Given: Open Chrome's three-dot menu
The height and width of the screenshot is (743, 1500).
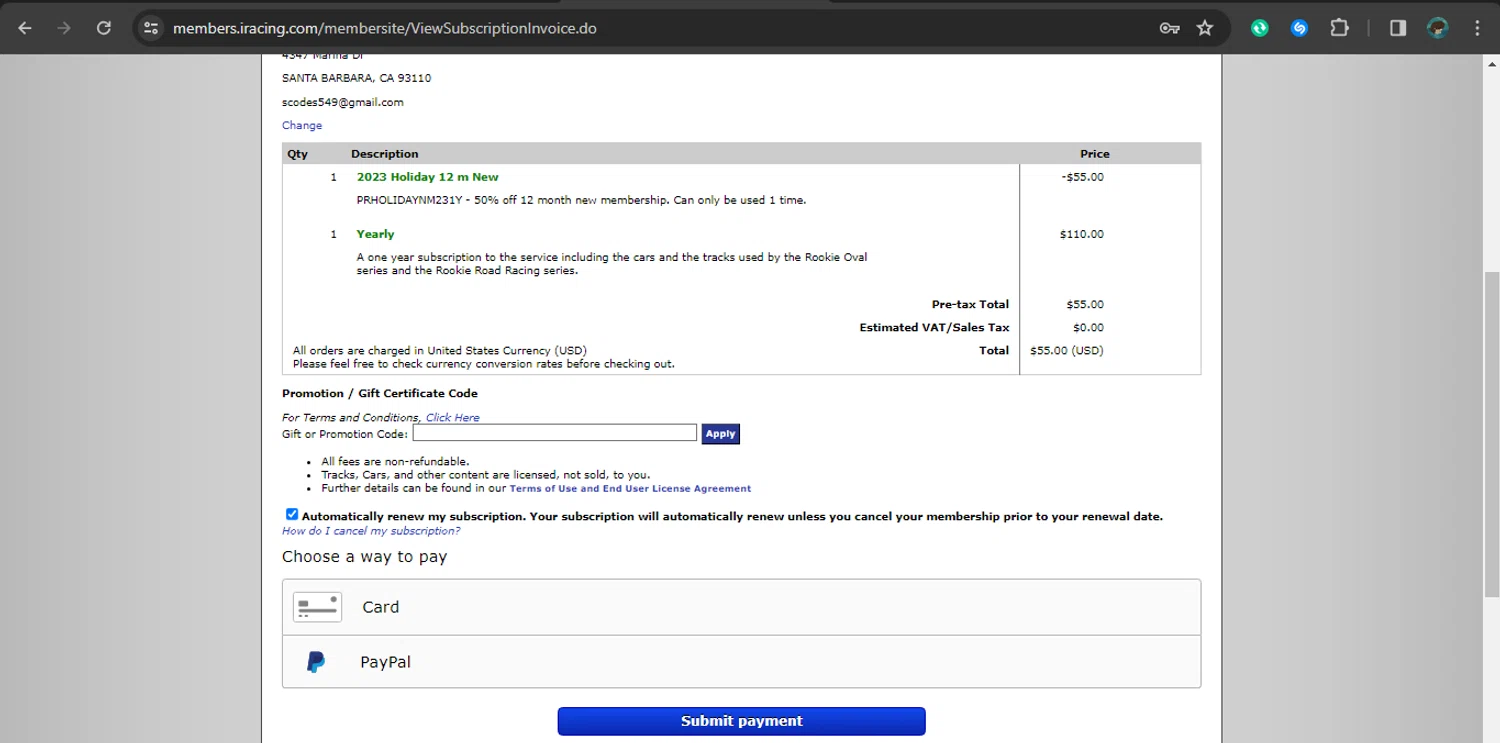Looking at the screenshot, I should 1477,28.
